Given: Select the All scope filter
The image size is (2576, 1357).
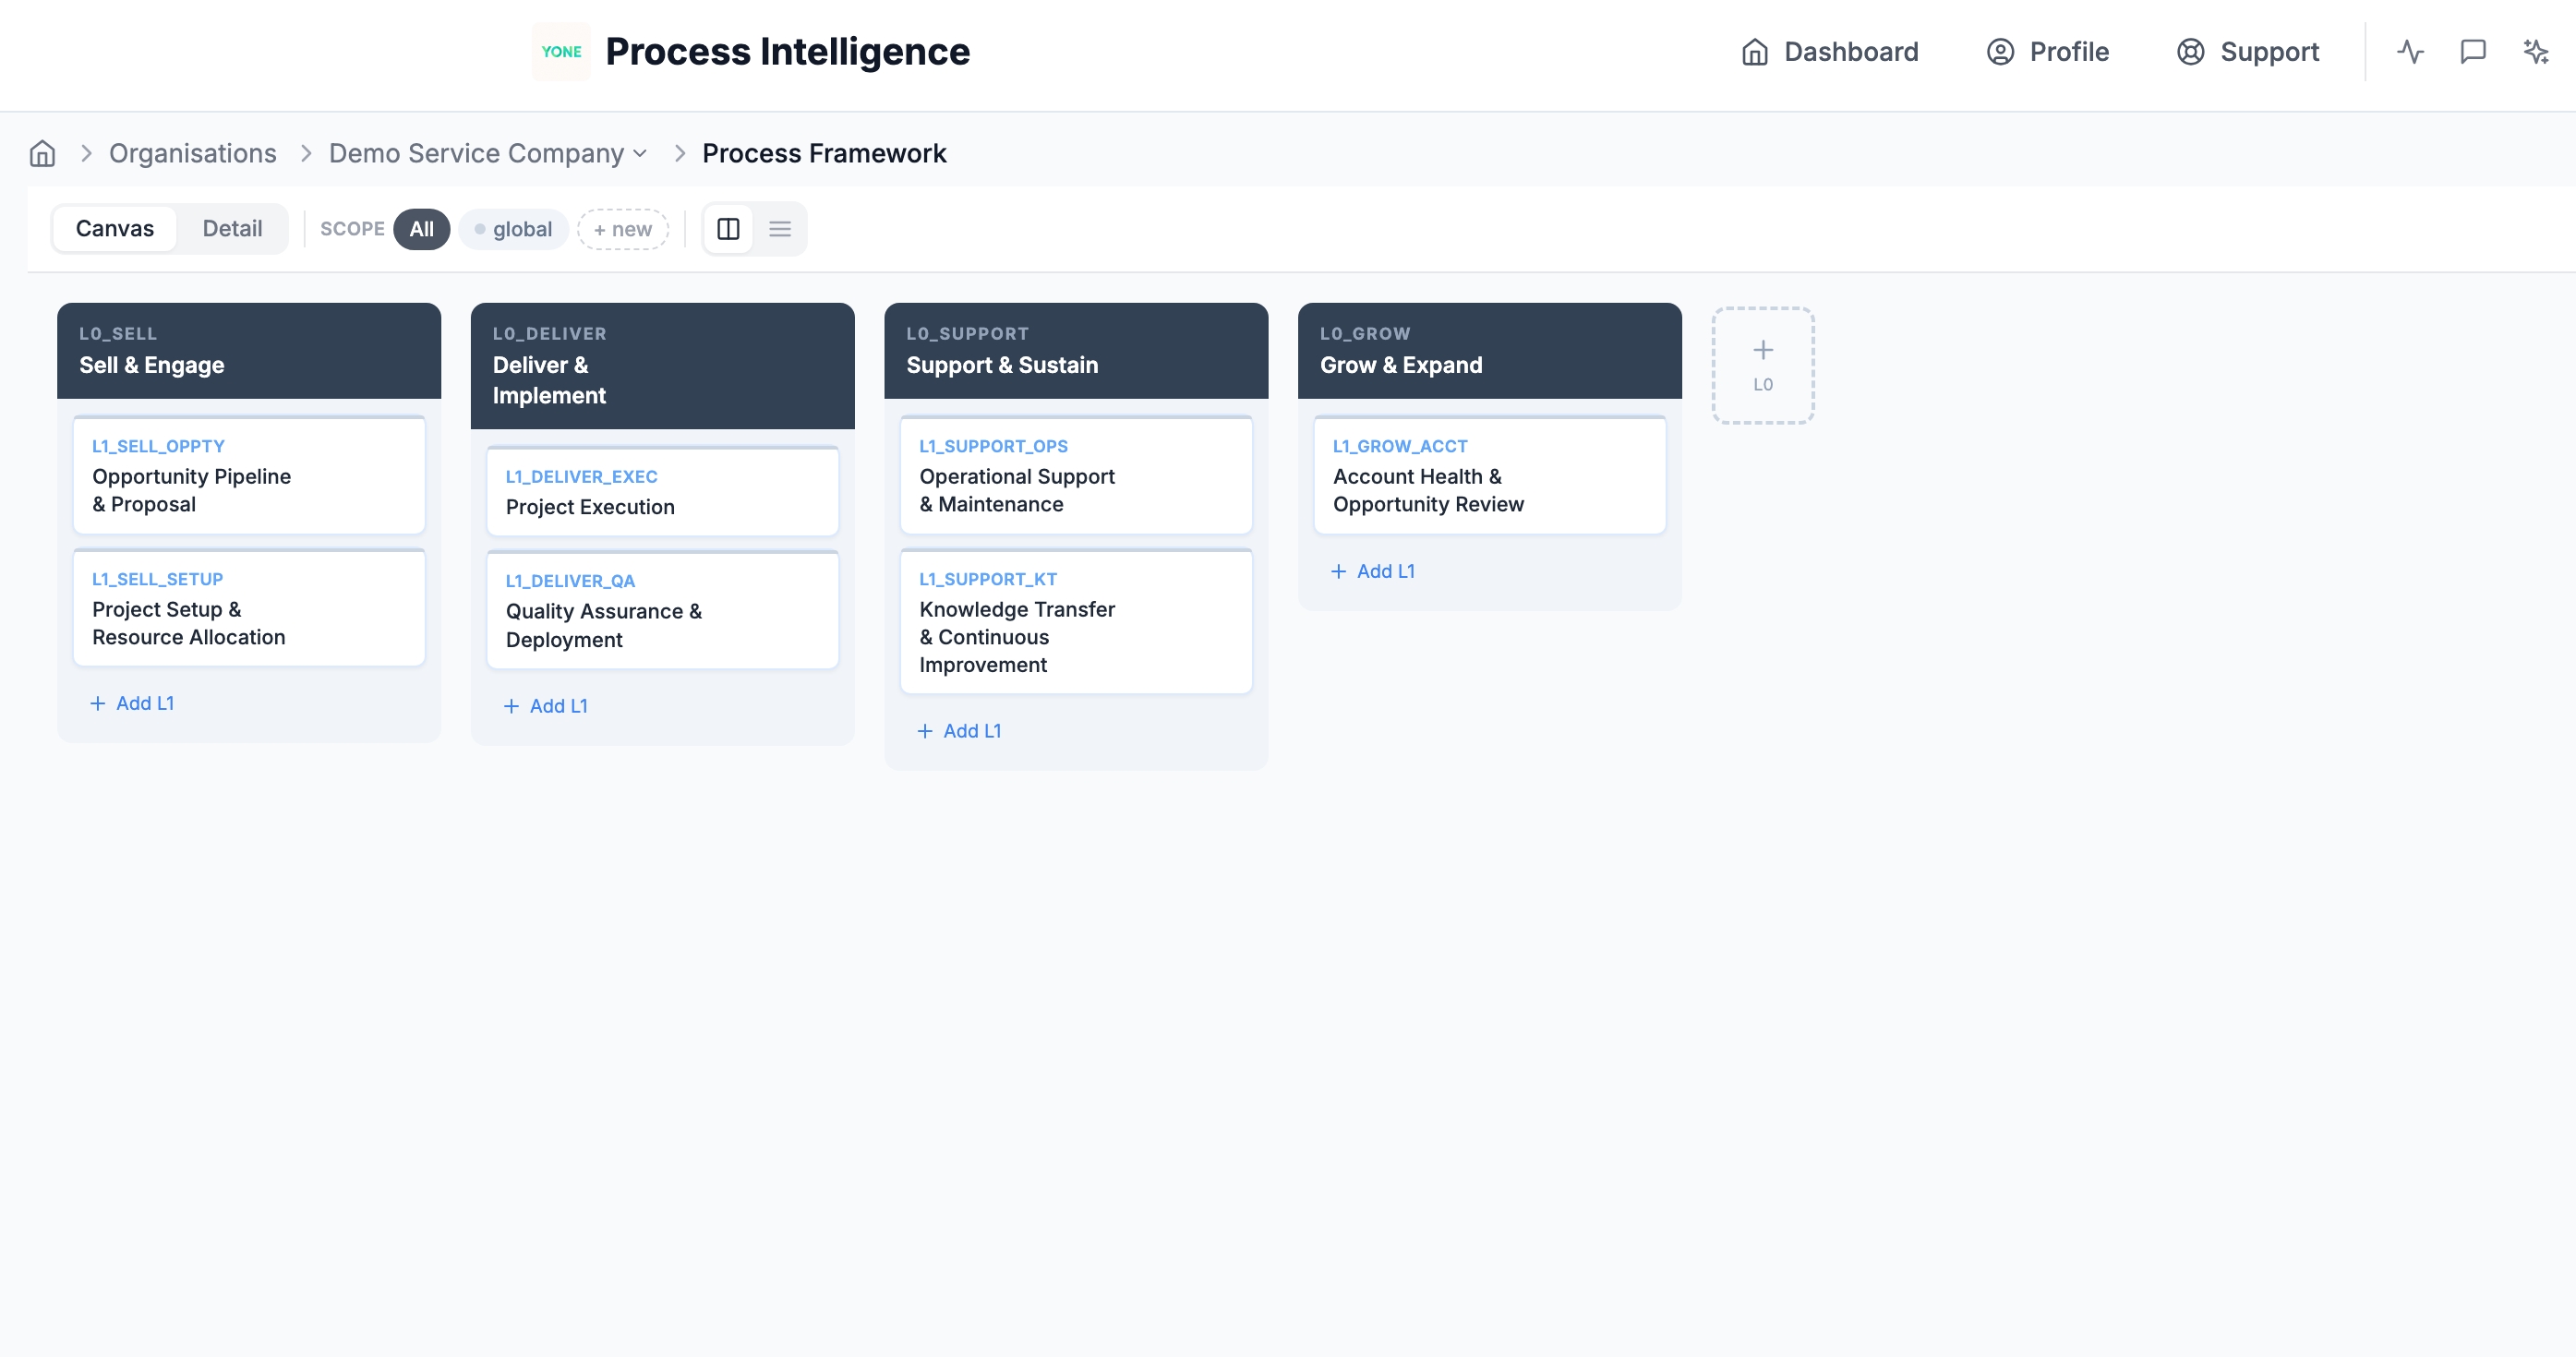Looking at the screenshot, I should click(421, 229).
